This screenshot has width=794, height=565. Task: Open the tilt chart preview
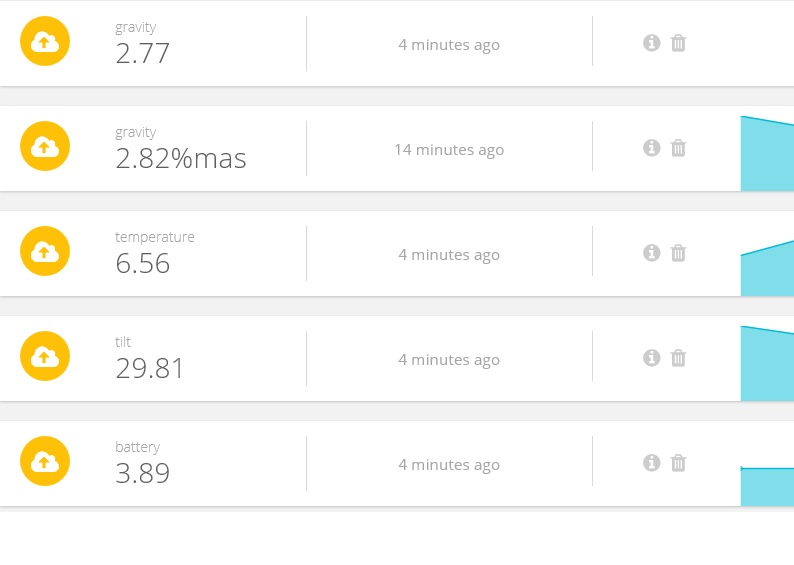(767, 365)
